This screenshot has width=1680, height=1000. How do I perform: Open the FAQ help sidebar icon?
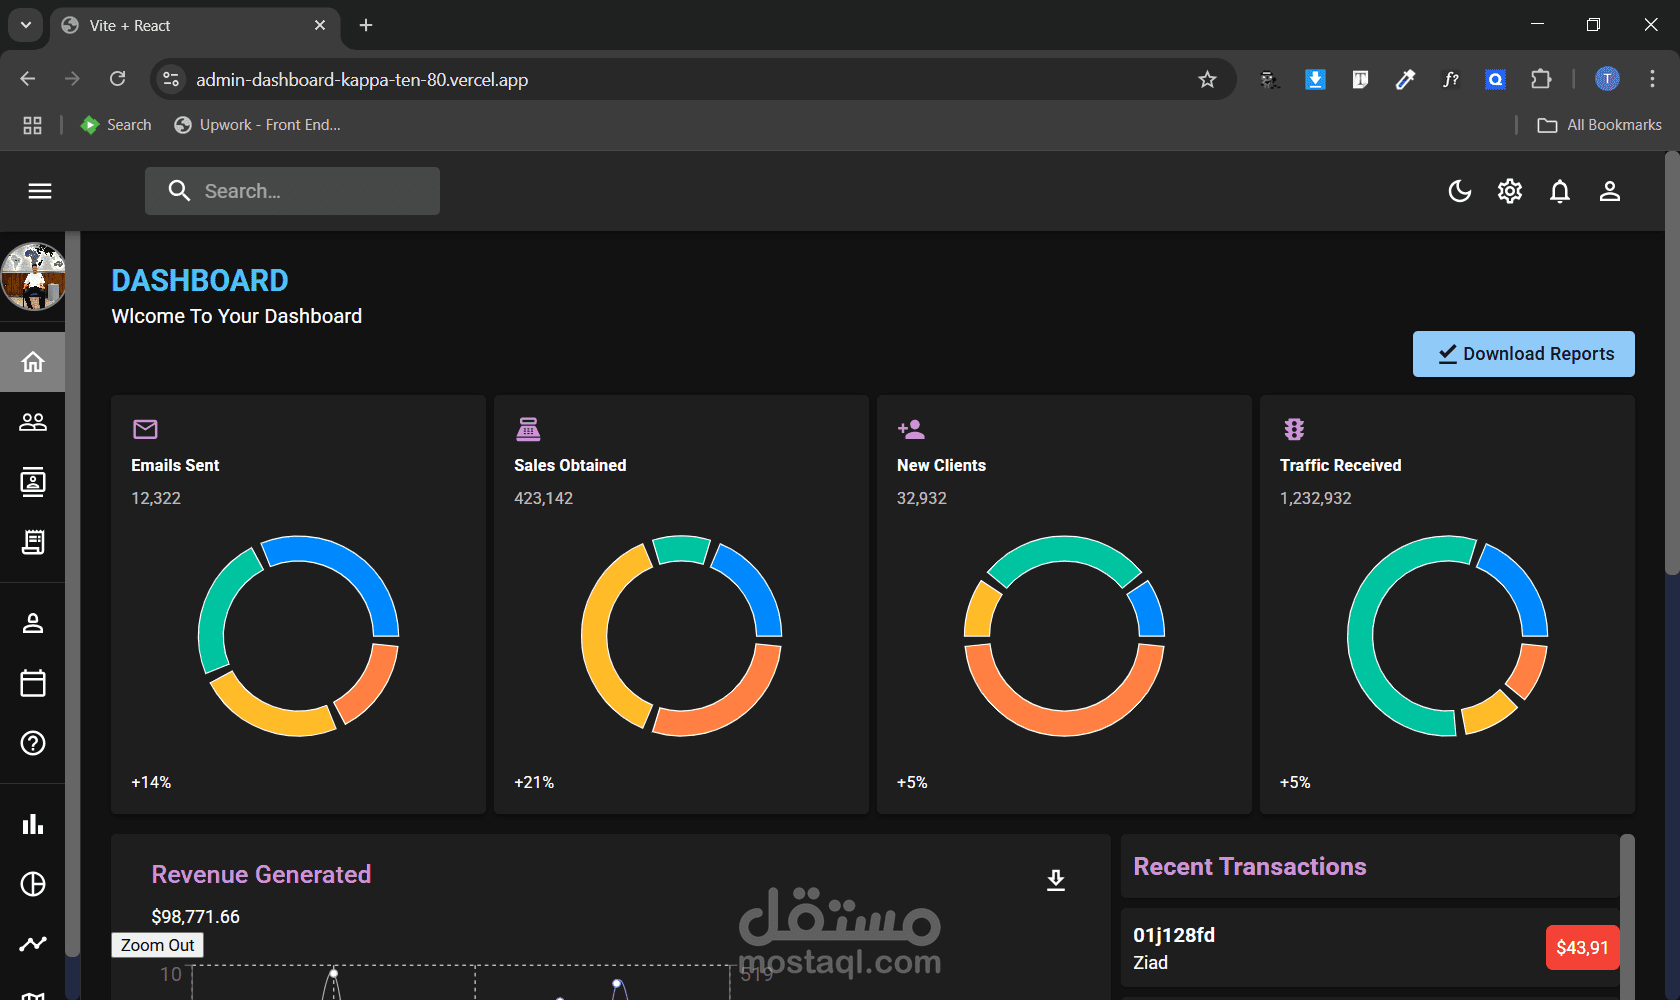33,743
